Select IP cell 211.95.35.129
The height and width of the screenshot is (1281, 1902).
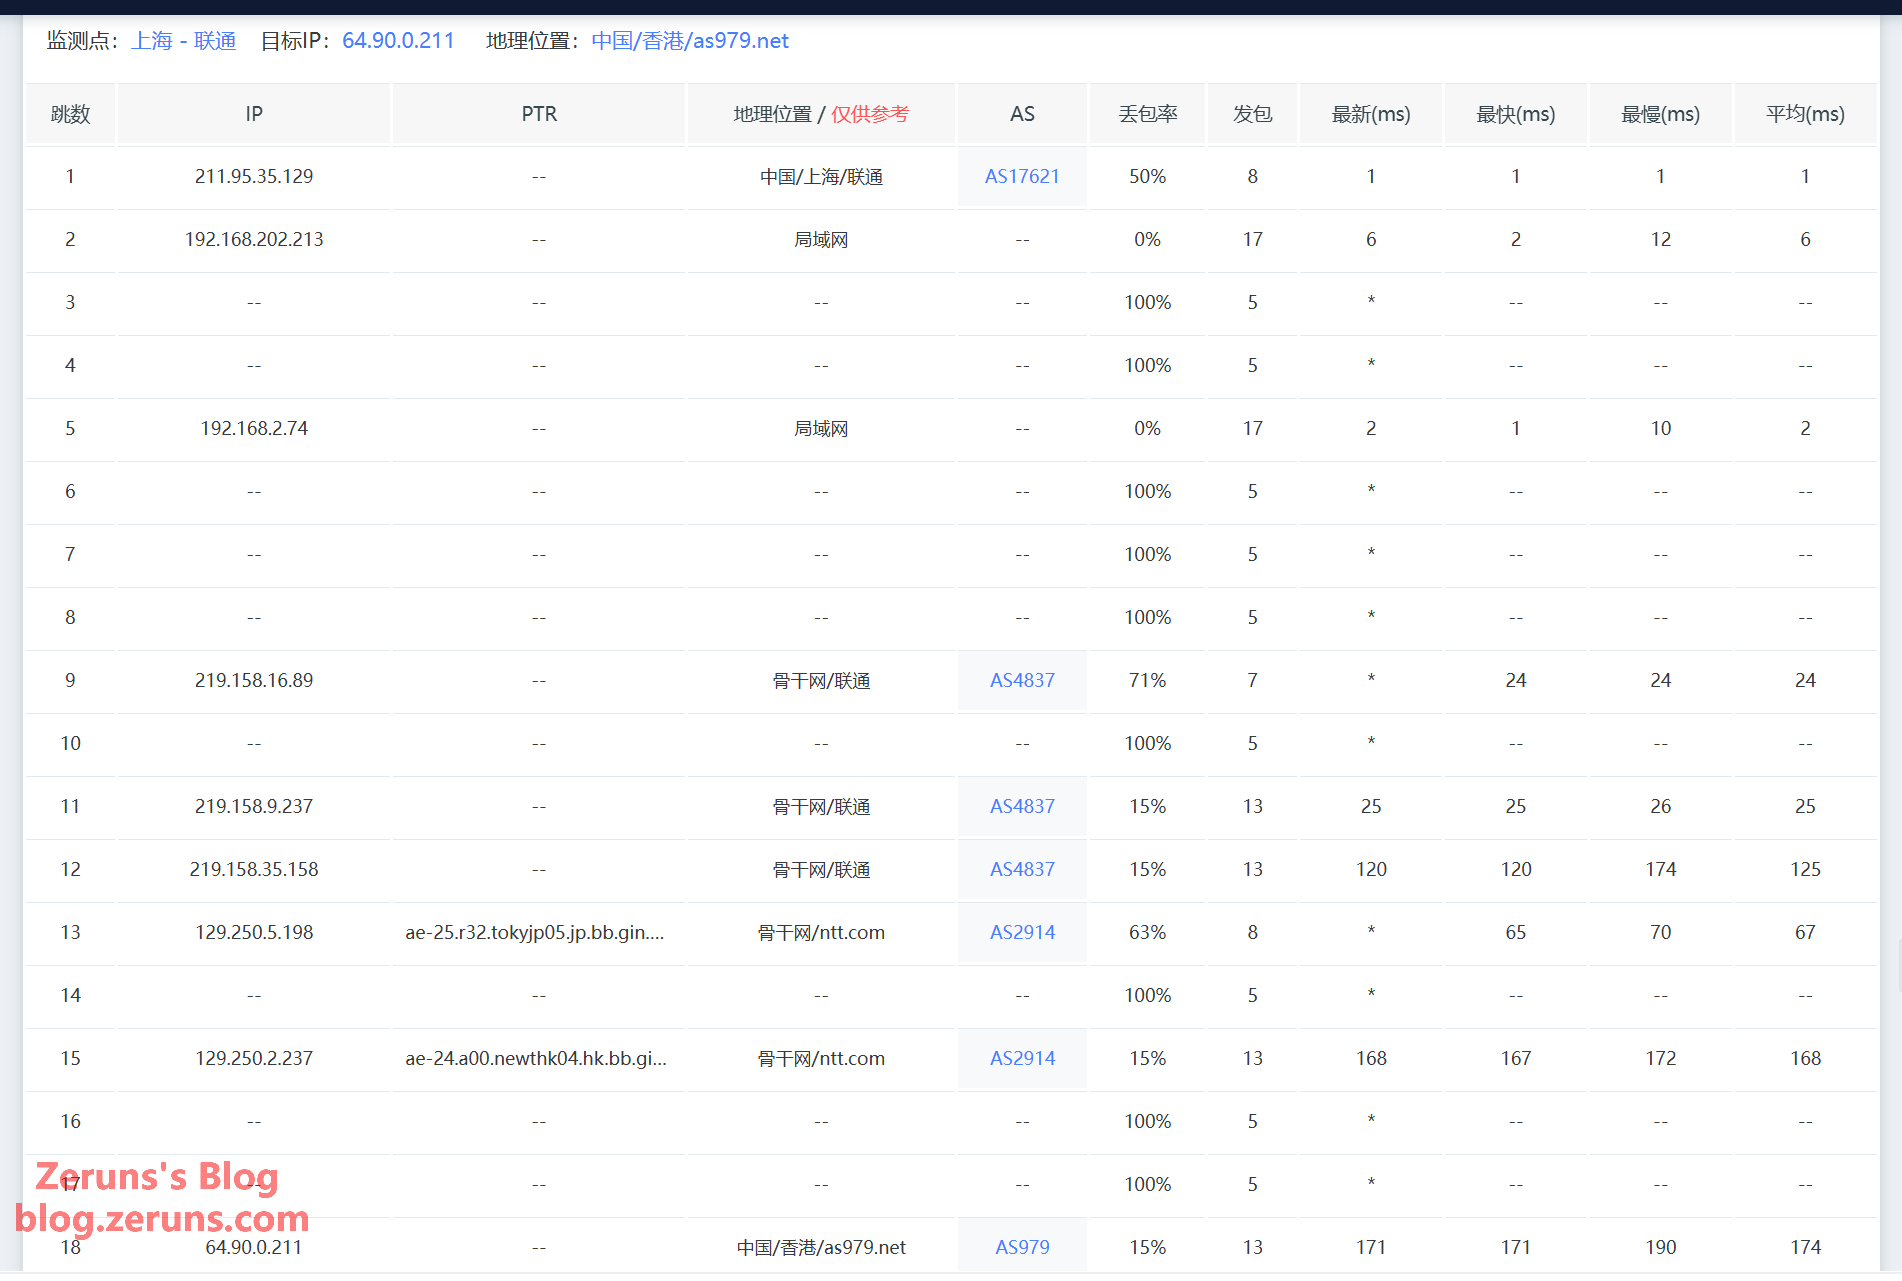[254, 177]
